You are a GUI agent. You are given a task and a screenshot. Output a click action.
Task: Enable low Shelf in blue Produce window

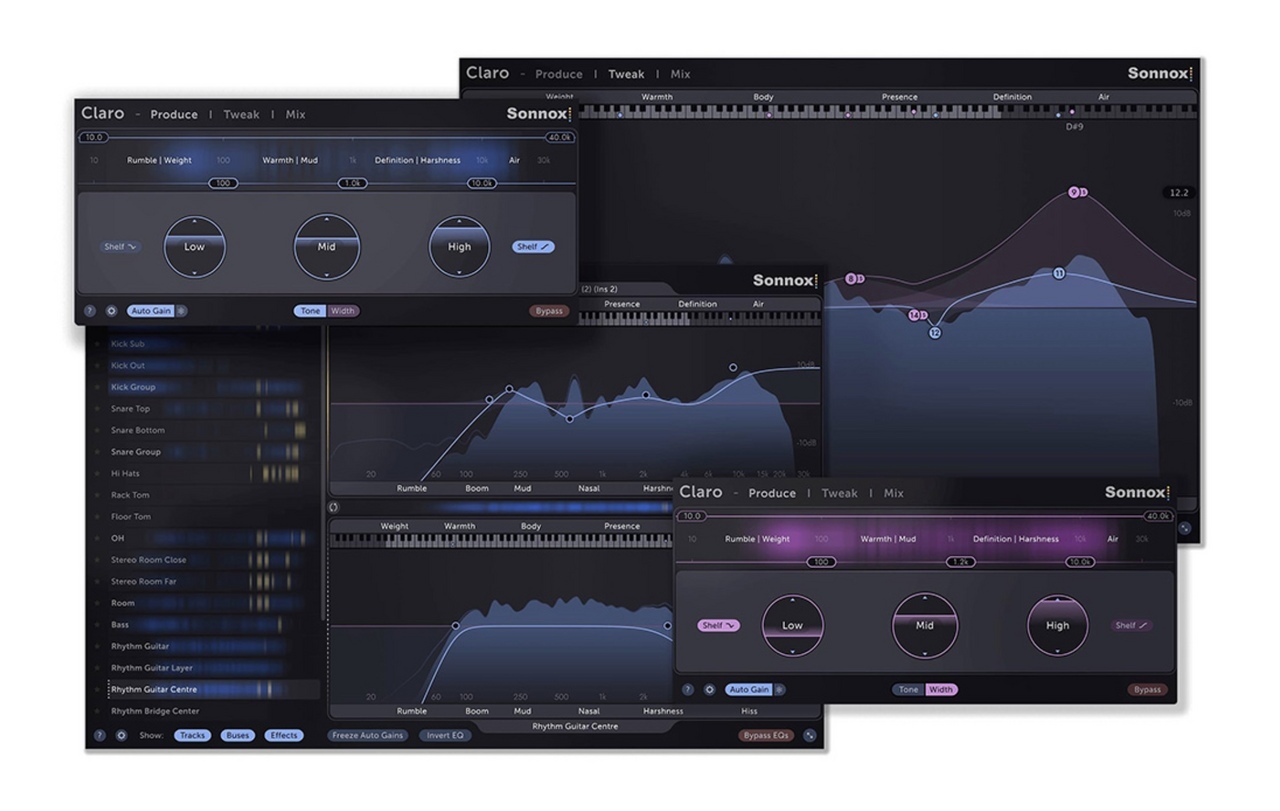pyautogui.click(x=122, y=247)
